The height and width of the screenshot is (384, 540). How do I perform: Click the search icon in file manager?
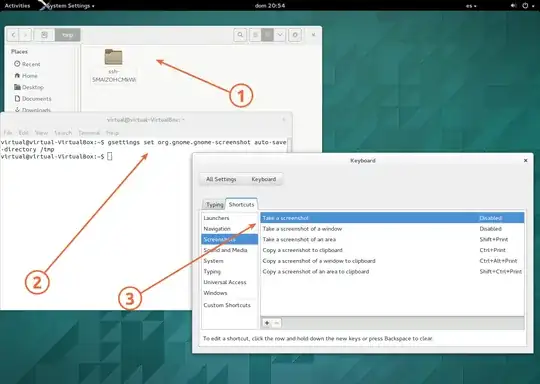coord(240,35)
